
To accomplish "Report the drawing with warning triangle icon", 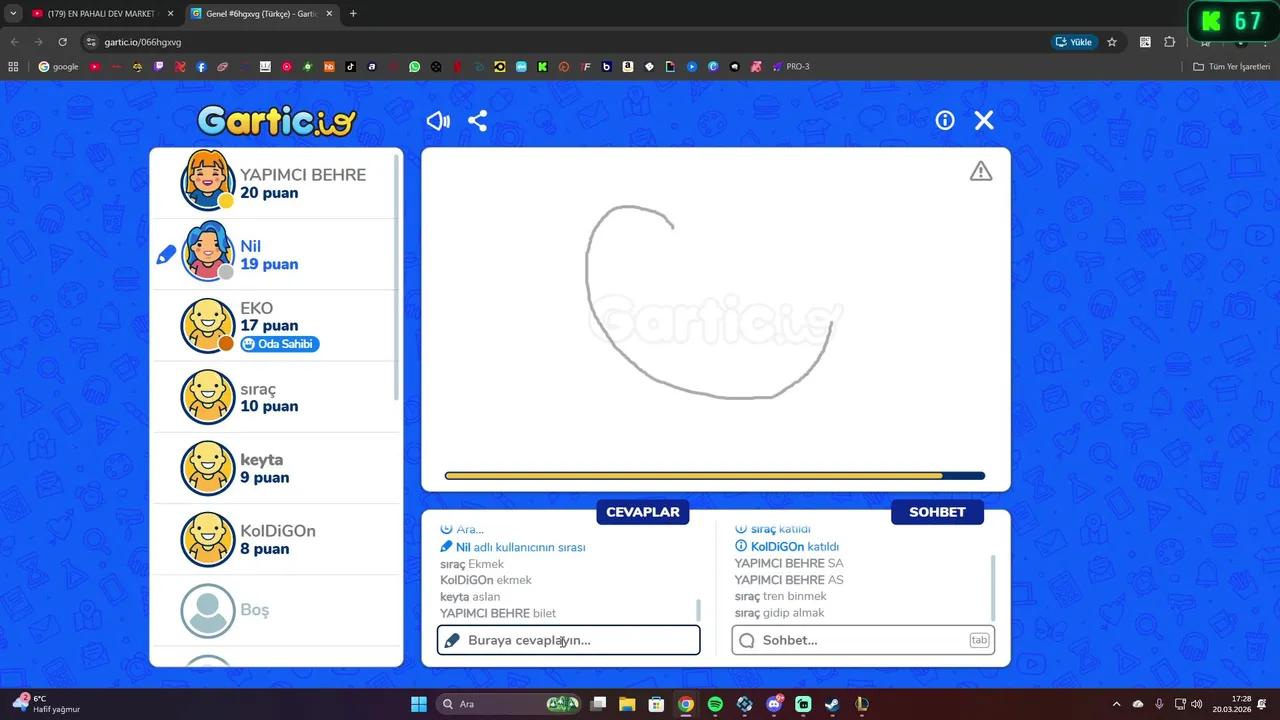I will point(981,171).
